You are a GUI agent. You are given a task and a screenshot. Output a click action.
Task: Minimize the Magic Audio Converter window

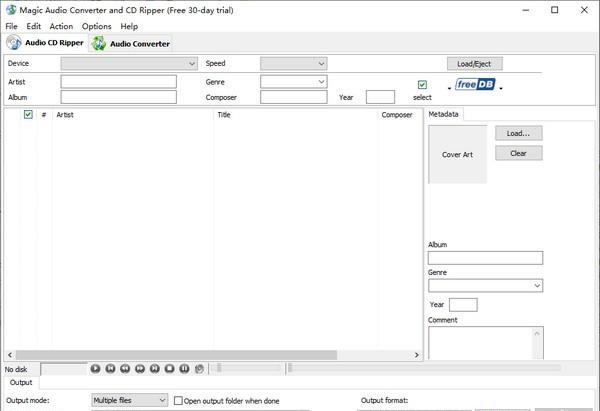(x=526, y=10)
